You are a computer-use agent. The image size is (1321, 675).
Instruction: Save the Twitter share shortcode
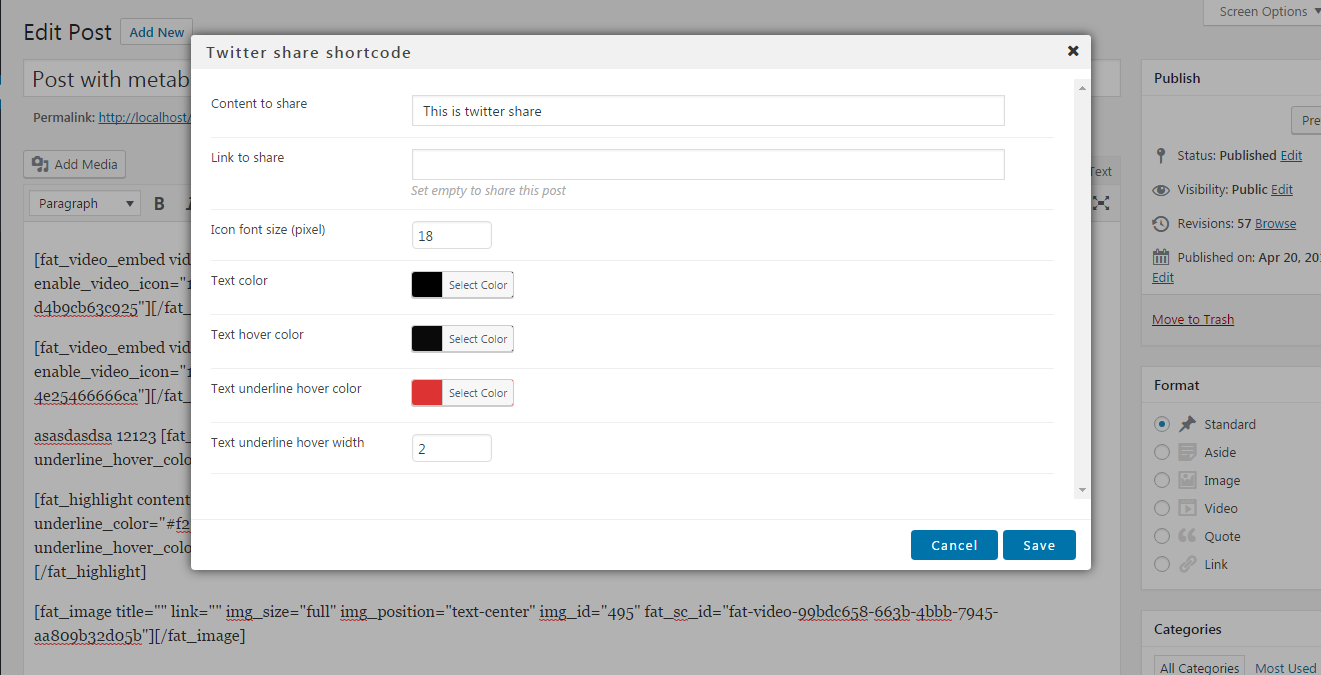pos(1039,545)
